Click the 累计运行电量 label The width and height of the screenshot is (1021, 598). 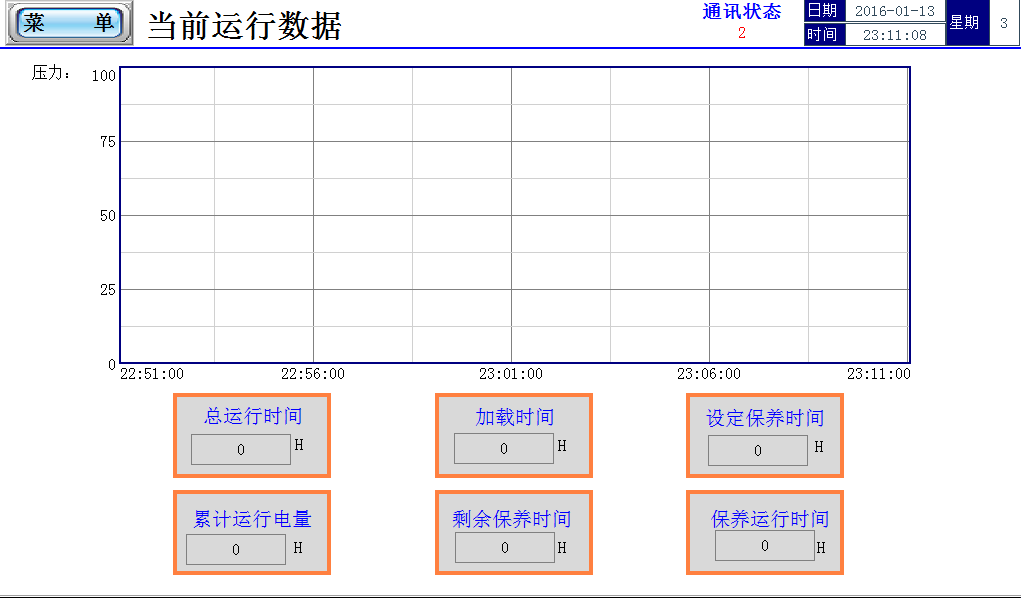pos(253,519)
